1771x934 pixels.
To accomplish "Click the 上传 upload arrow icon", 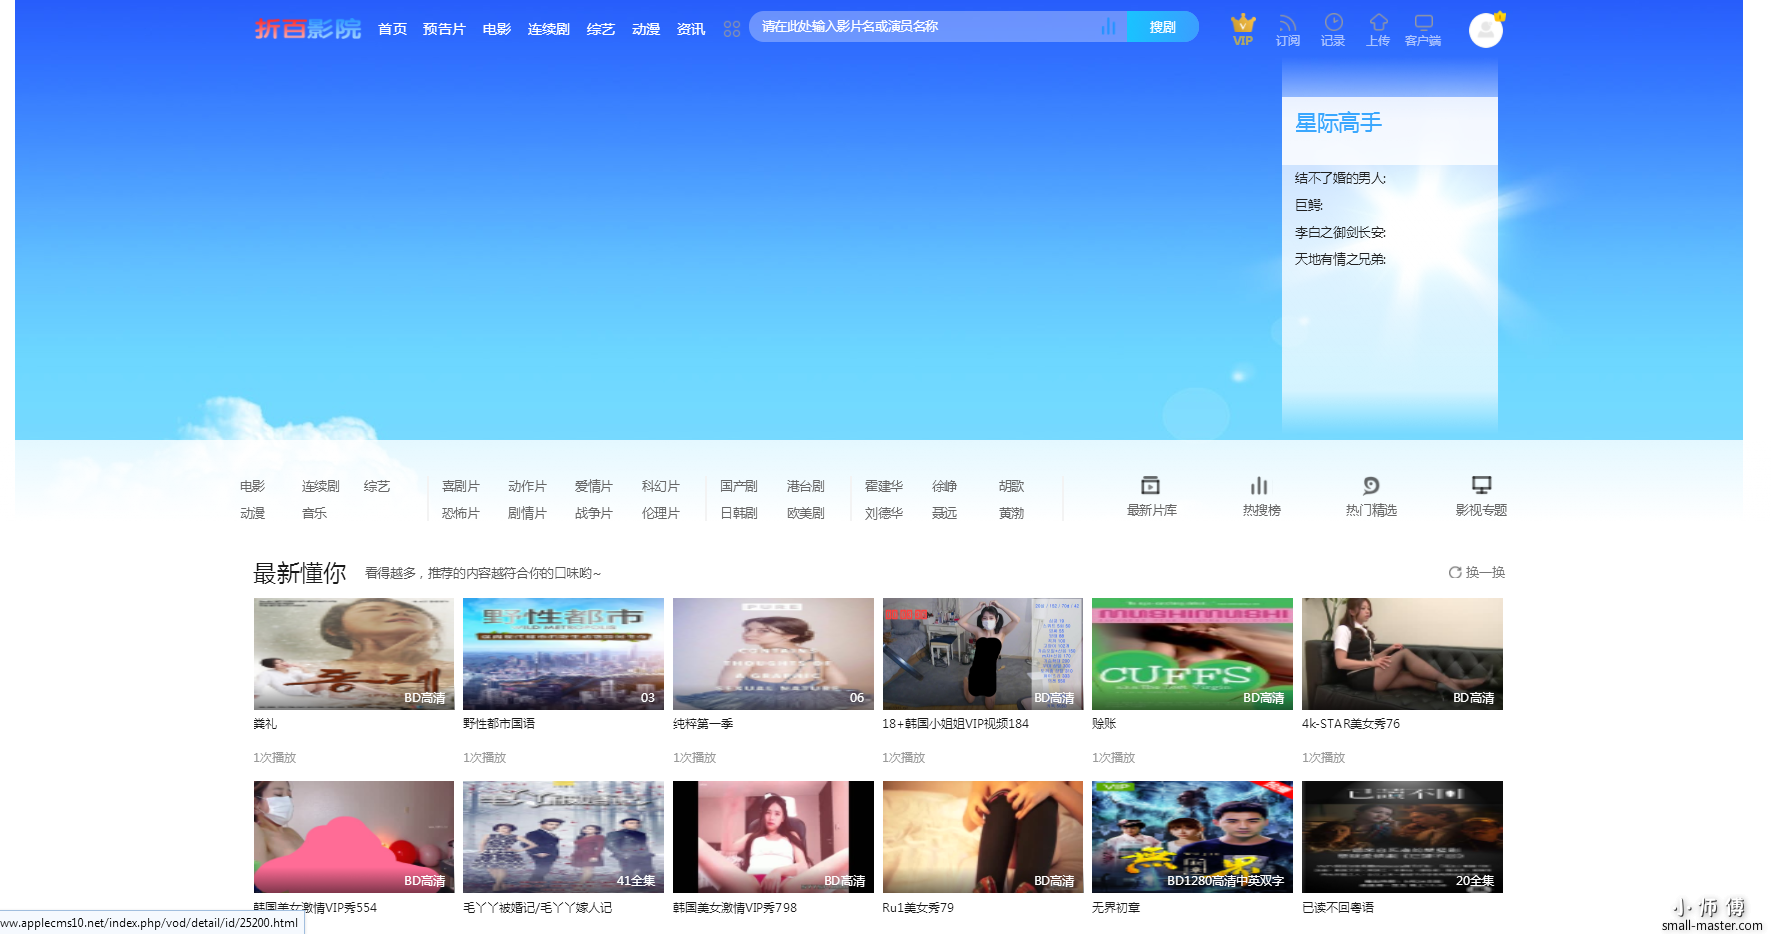I will tap(1378, 22).
